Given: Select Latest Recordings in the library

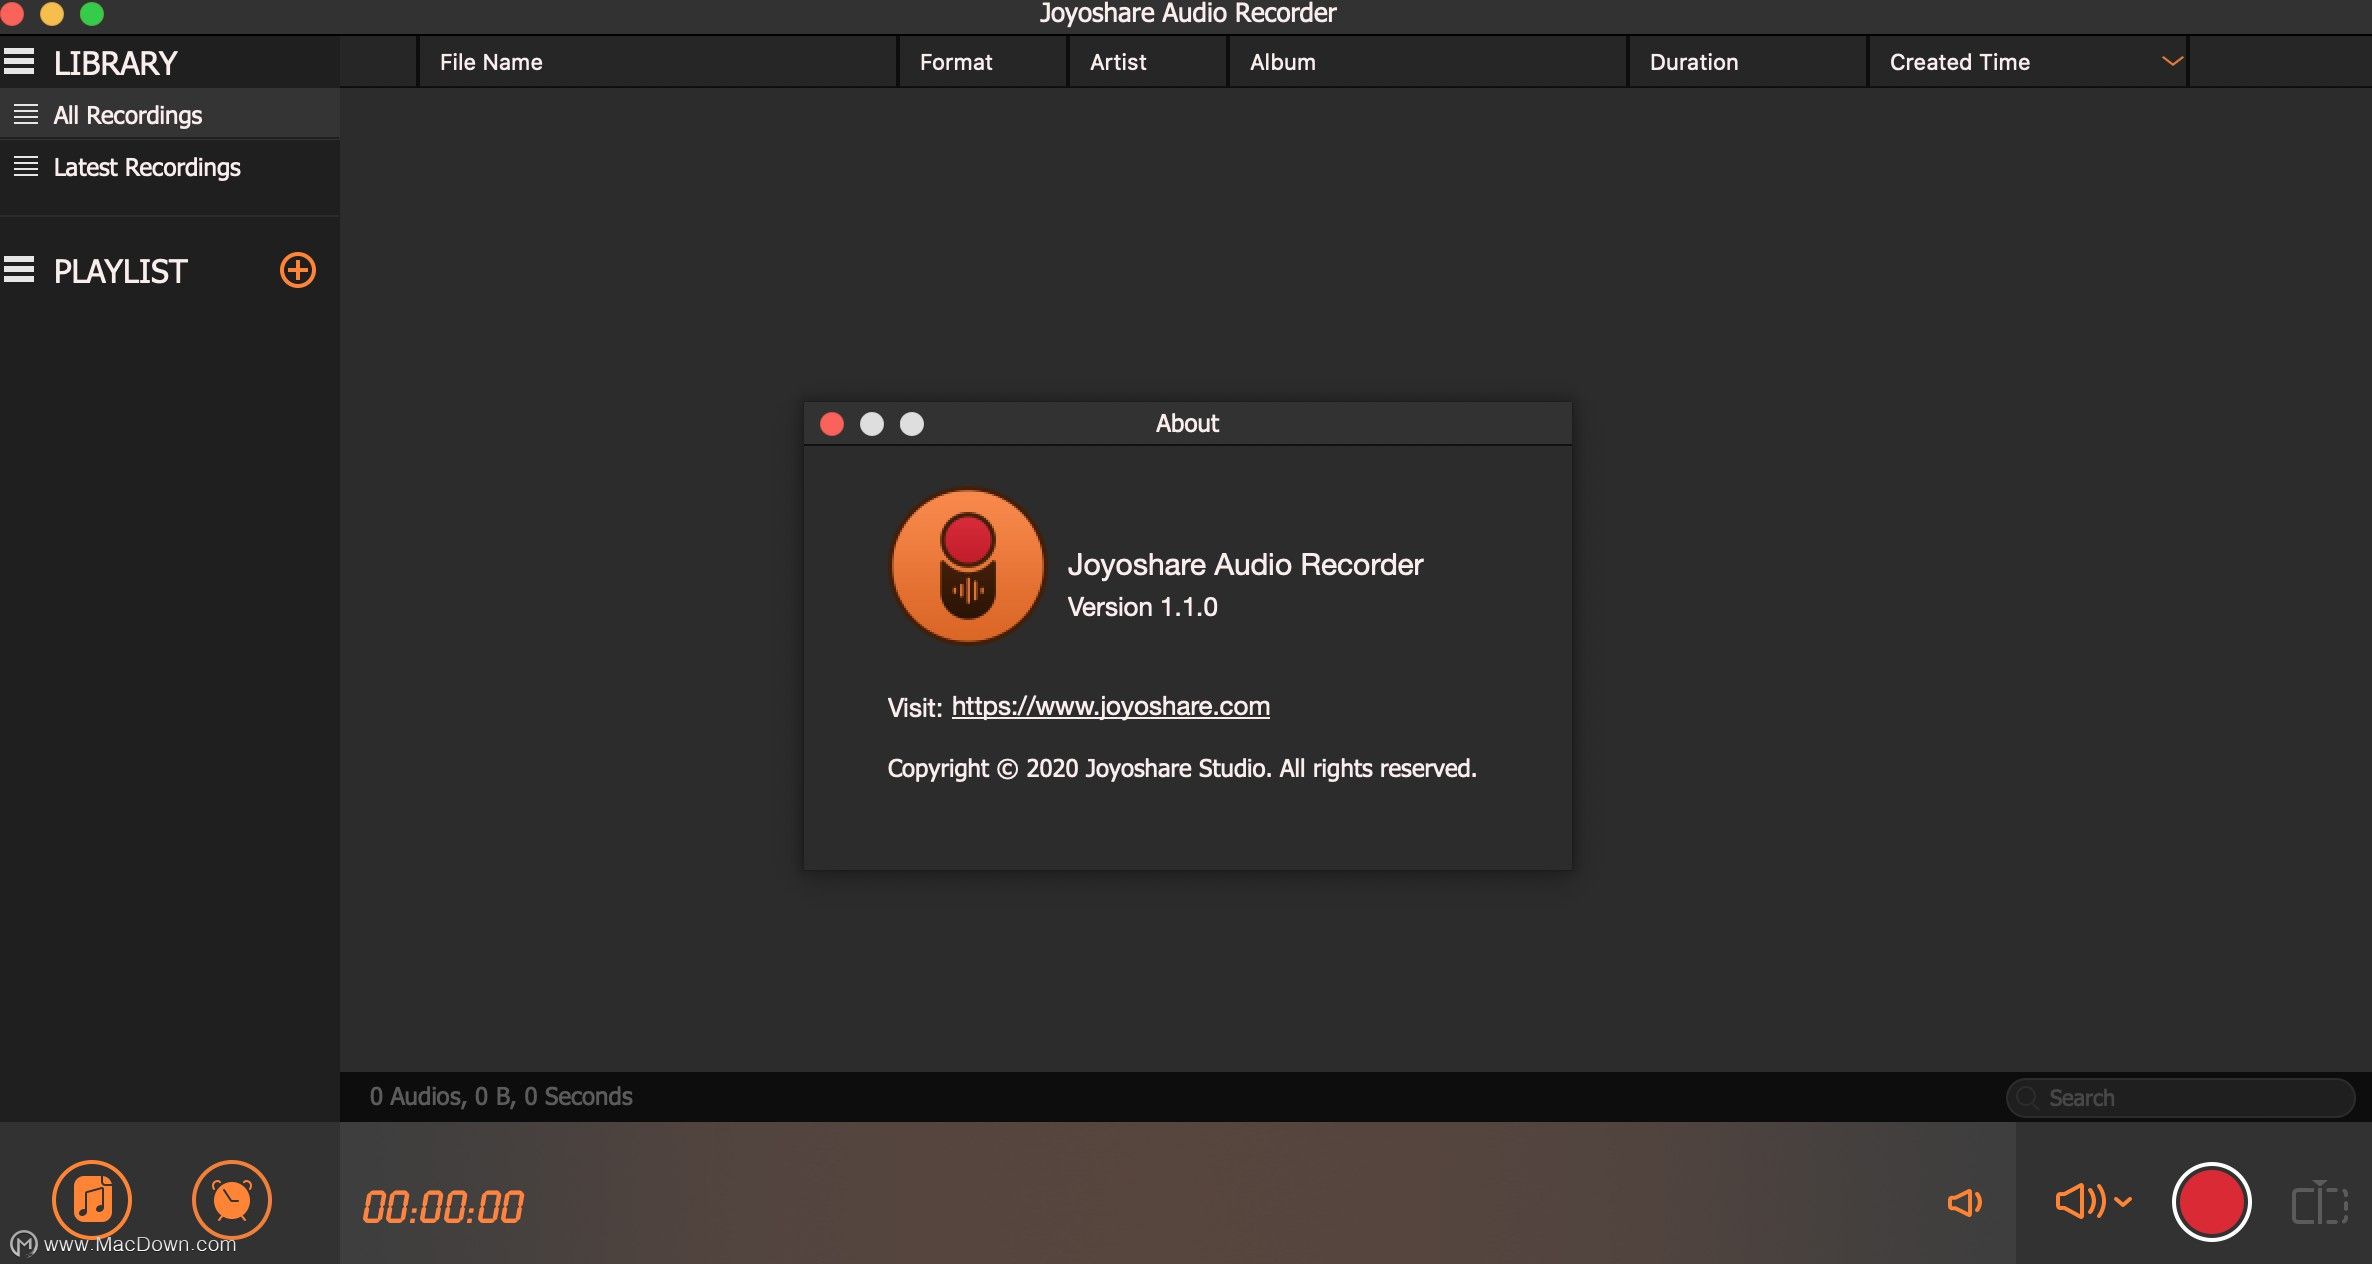Looking at the screenshot, I should tap(170, 167).
